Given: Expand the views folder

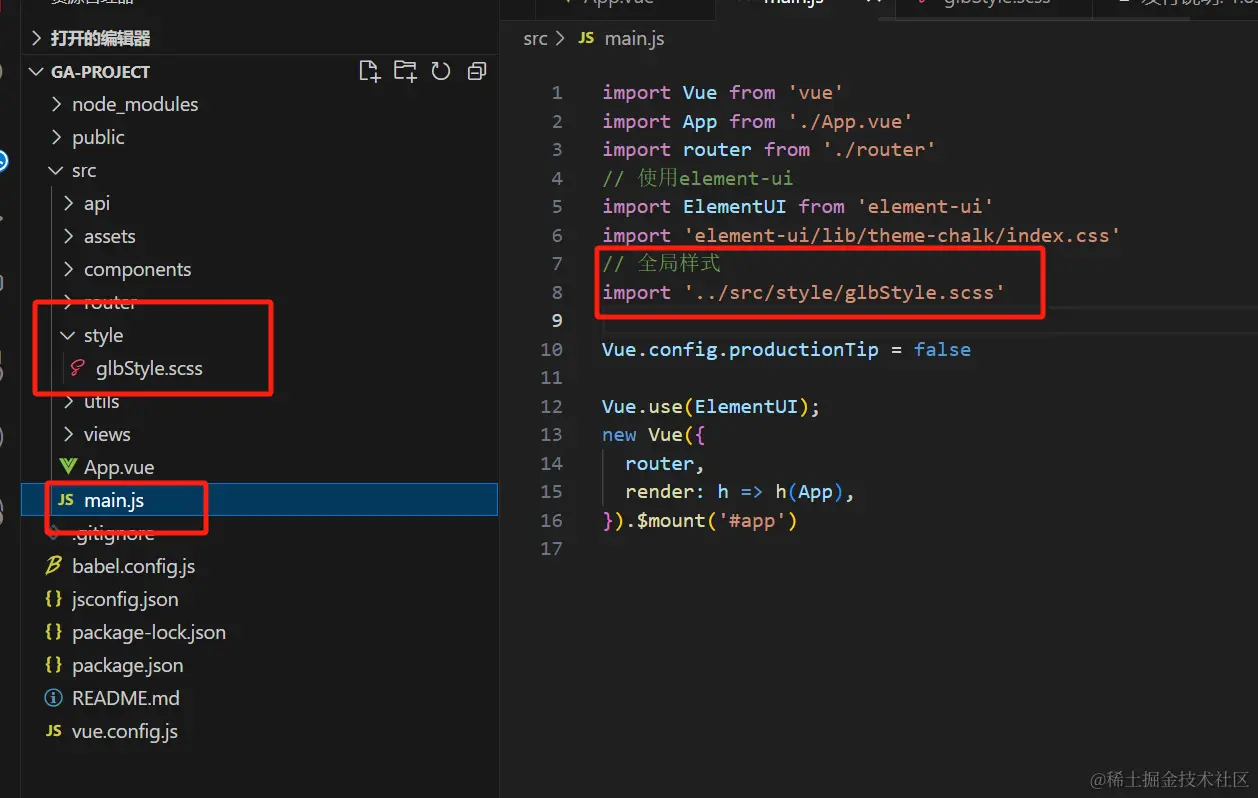Looking at the screenshot, I should (68, 434).
